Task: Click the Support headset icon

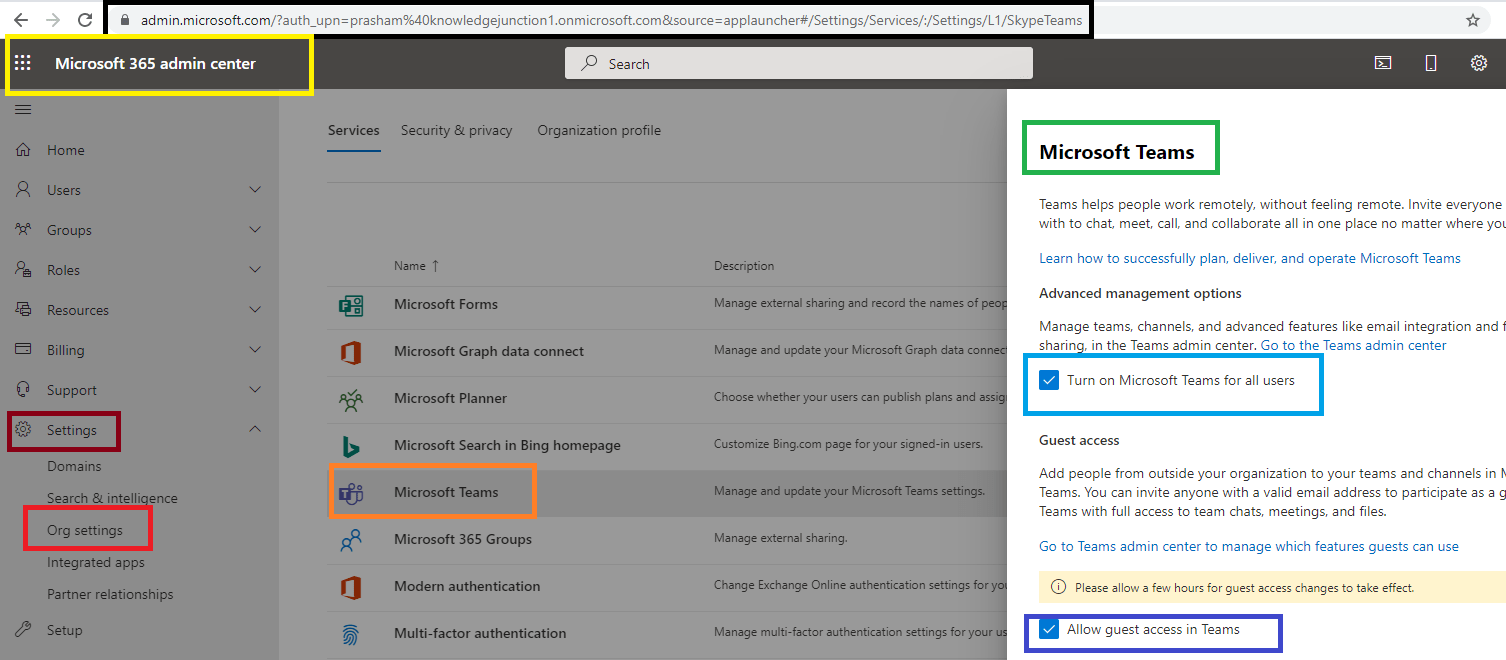Action: pos(23,390)
